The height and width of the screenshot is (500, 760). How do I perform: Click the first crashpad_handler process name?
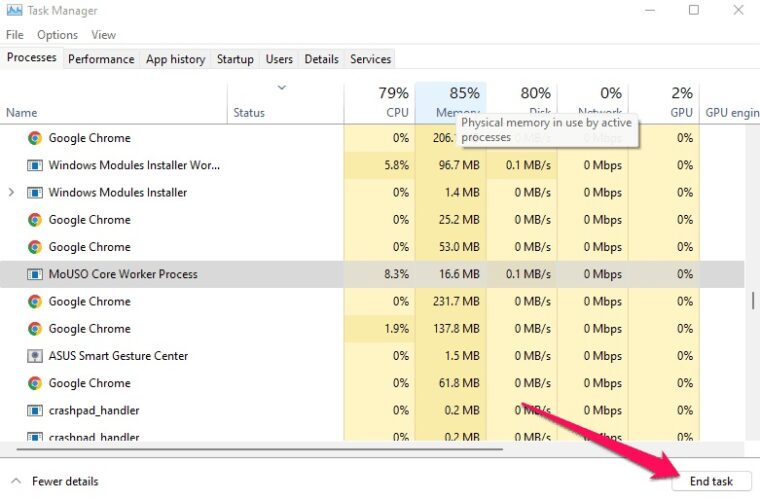tap(94, 411)
